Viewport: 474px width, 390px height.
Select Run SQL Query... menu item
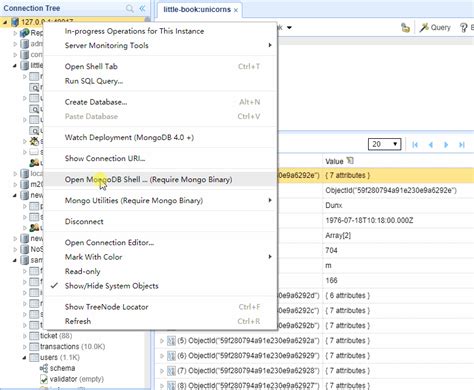coord(161,81)
